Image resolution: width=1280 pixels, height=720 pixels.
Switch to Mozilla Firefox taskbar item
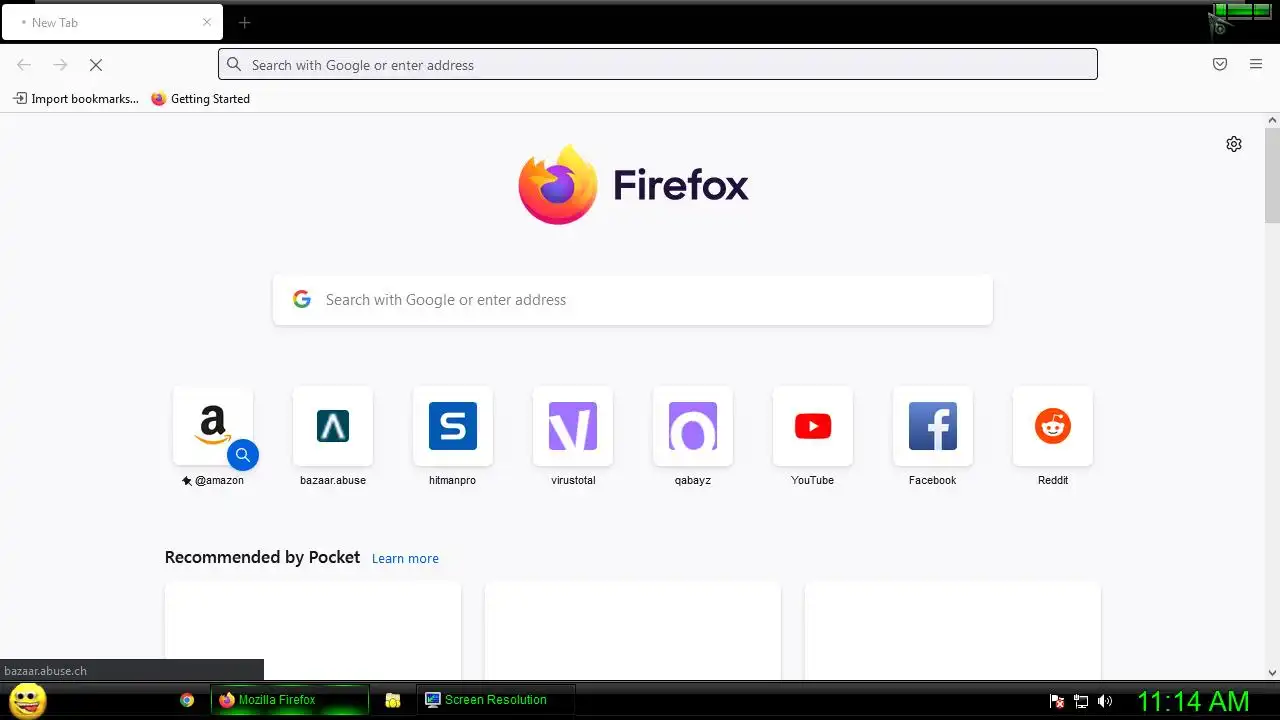(x=290, y=700)
